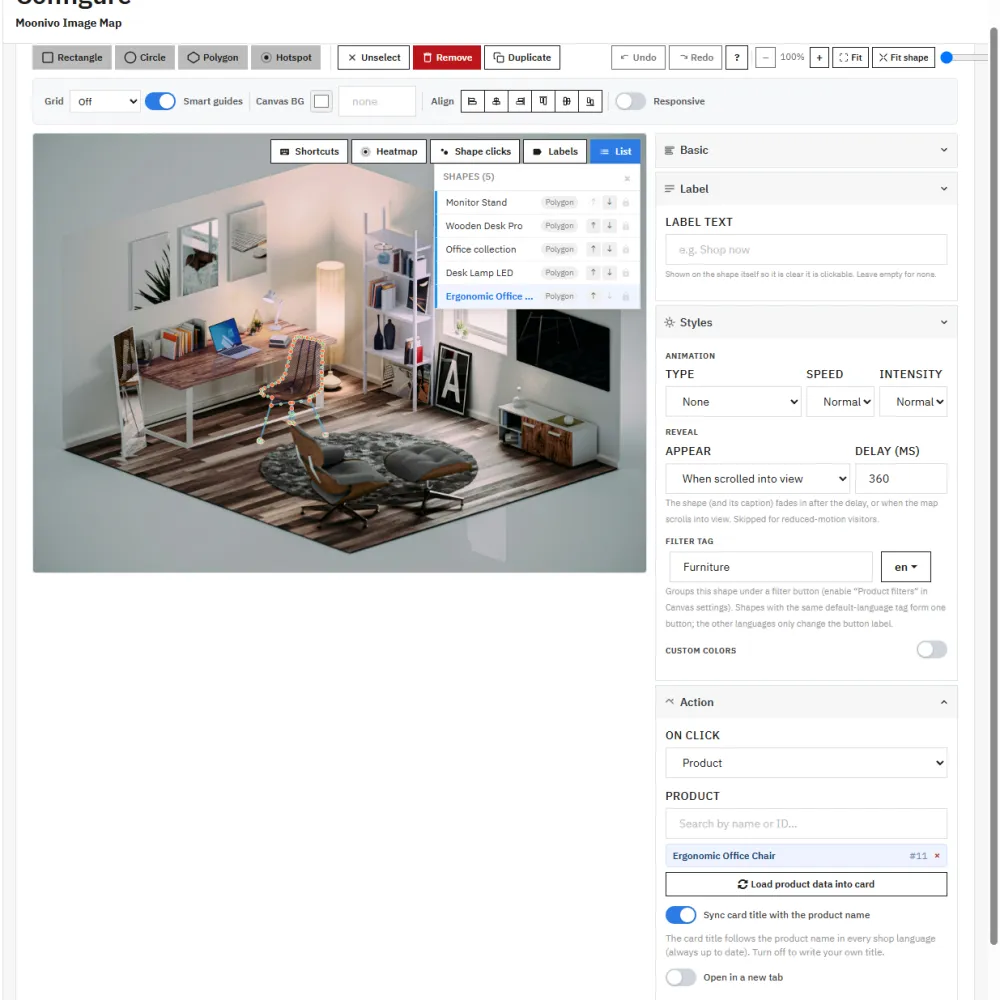Move Office collection down
This screenshot has width=1000, height=1000.
pos(609,249)
